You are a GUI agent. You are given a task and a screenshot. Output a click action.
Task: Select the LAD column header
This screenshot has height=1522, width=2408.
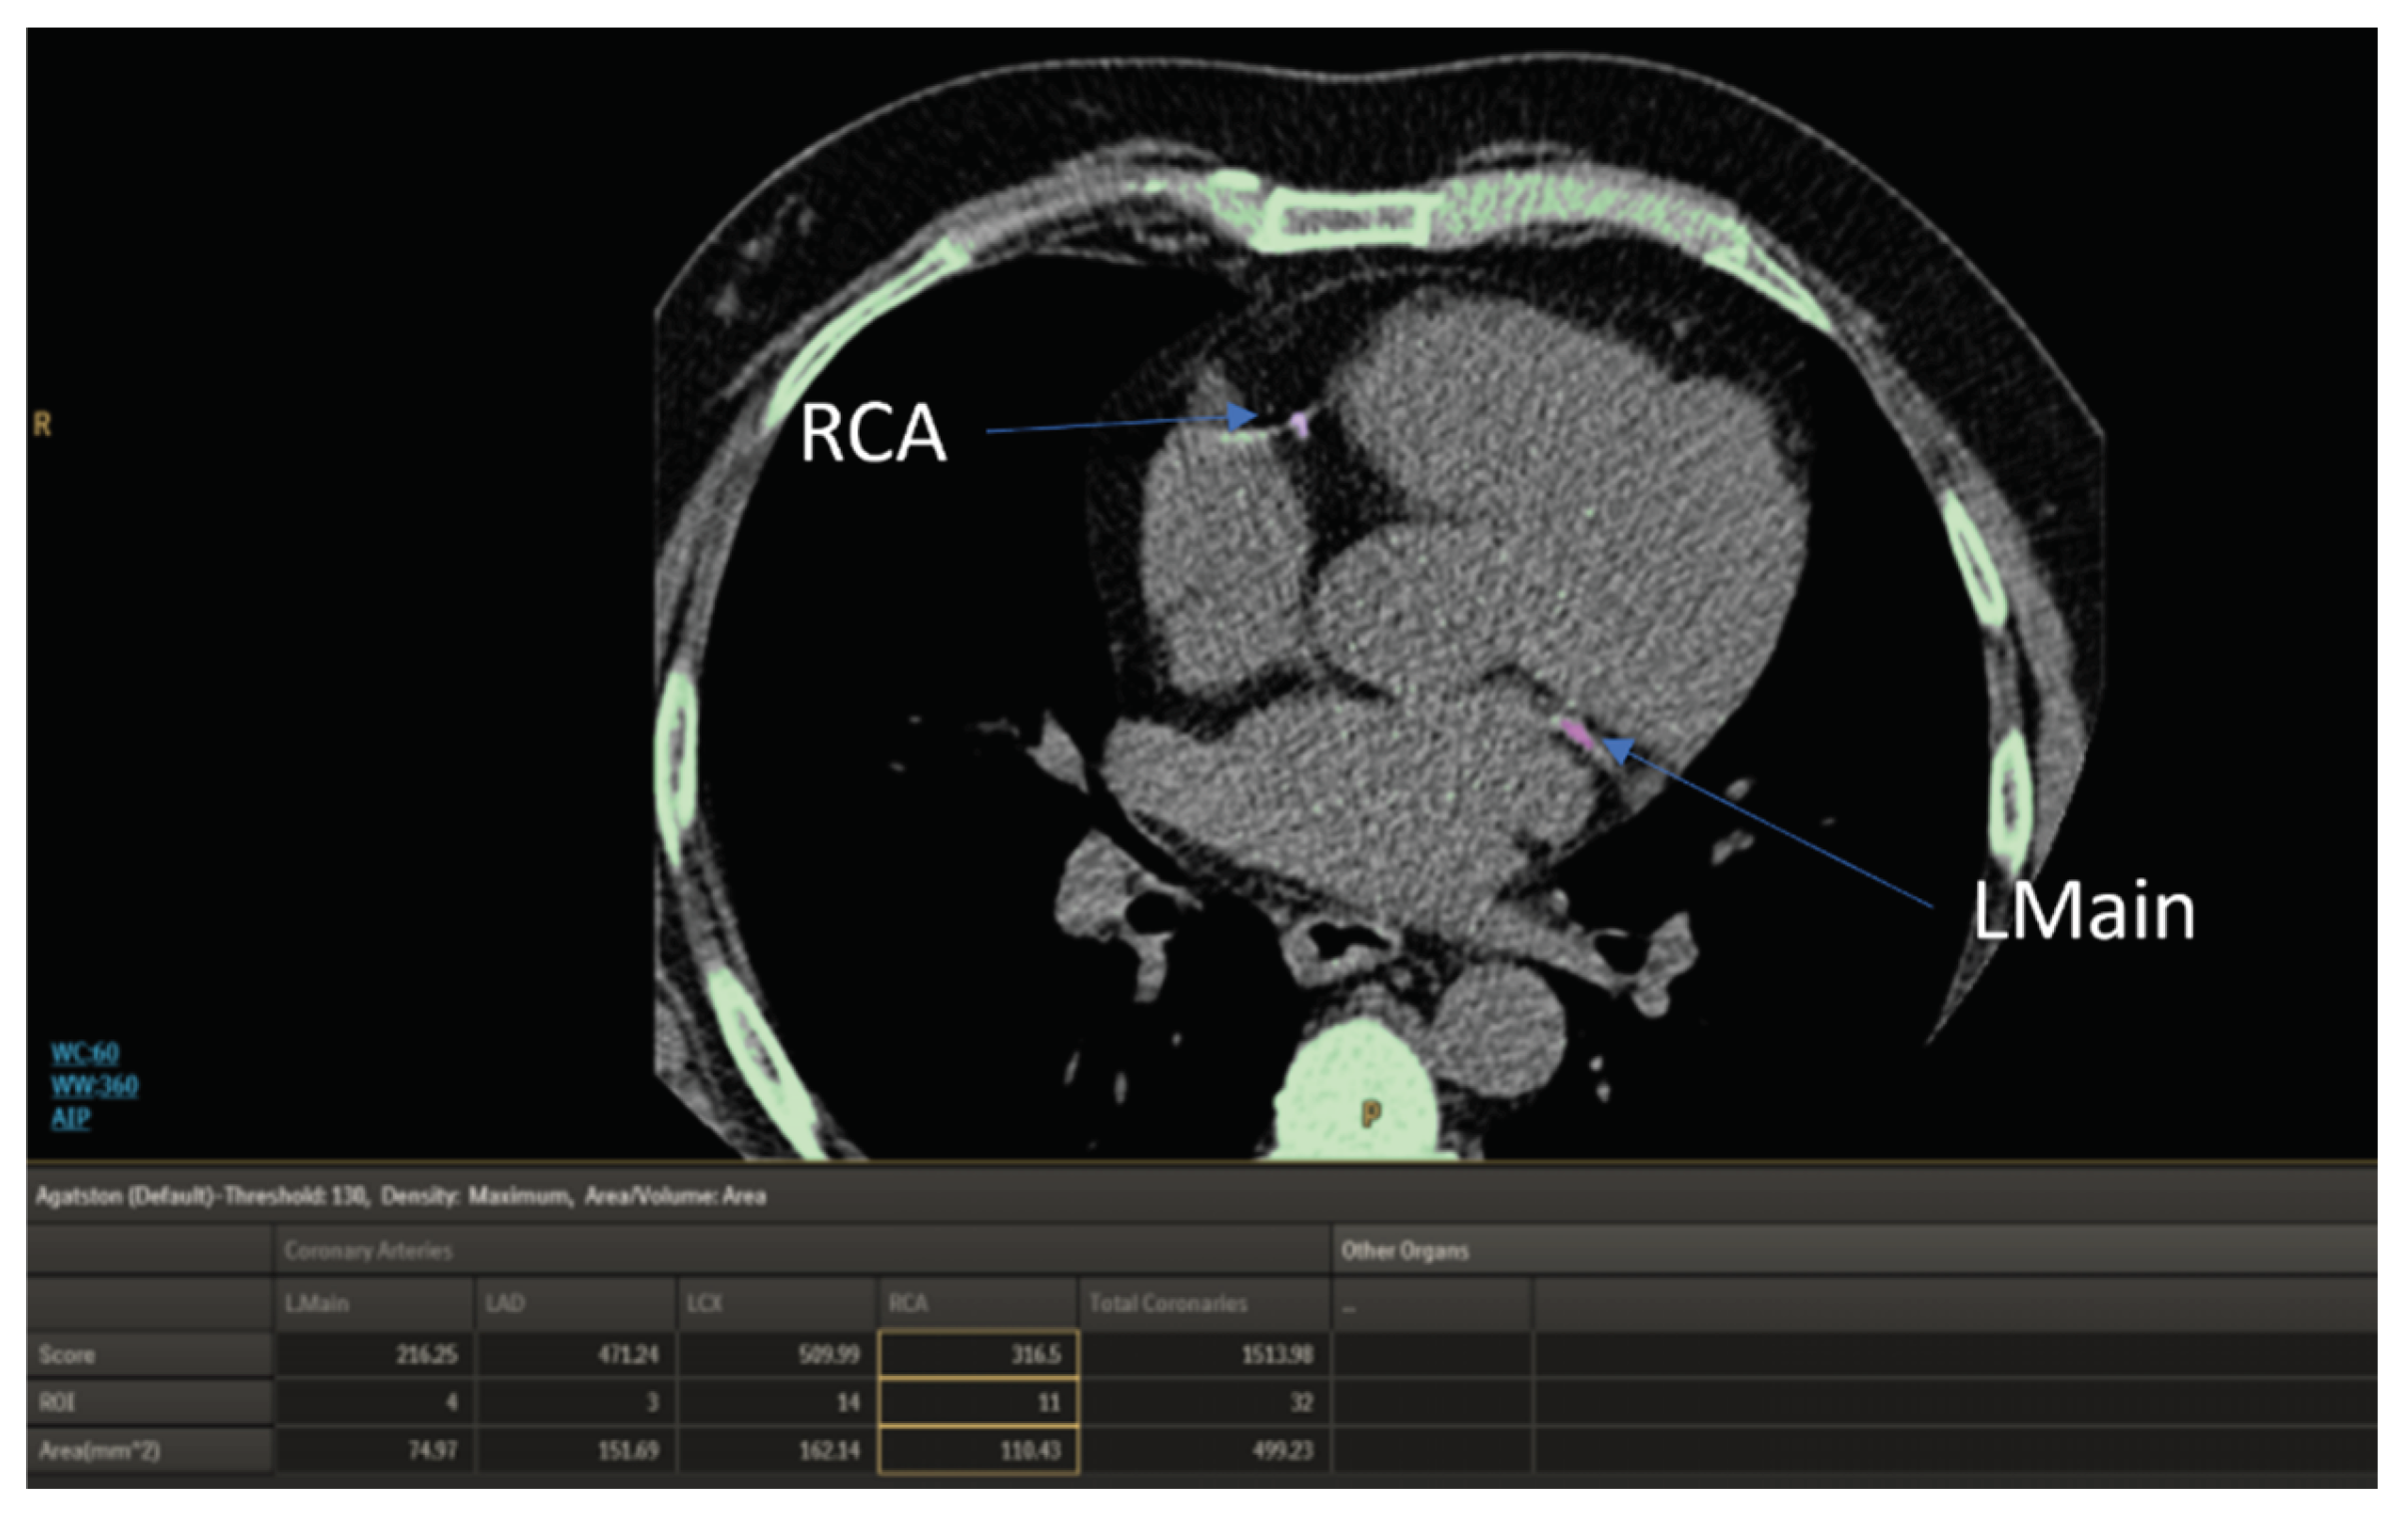505,1303
